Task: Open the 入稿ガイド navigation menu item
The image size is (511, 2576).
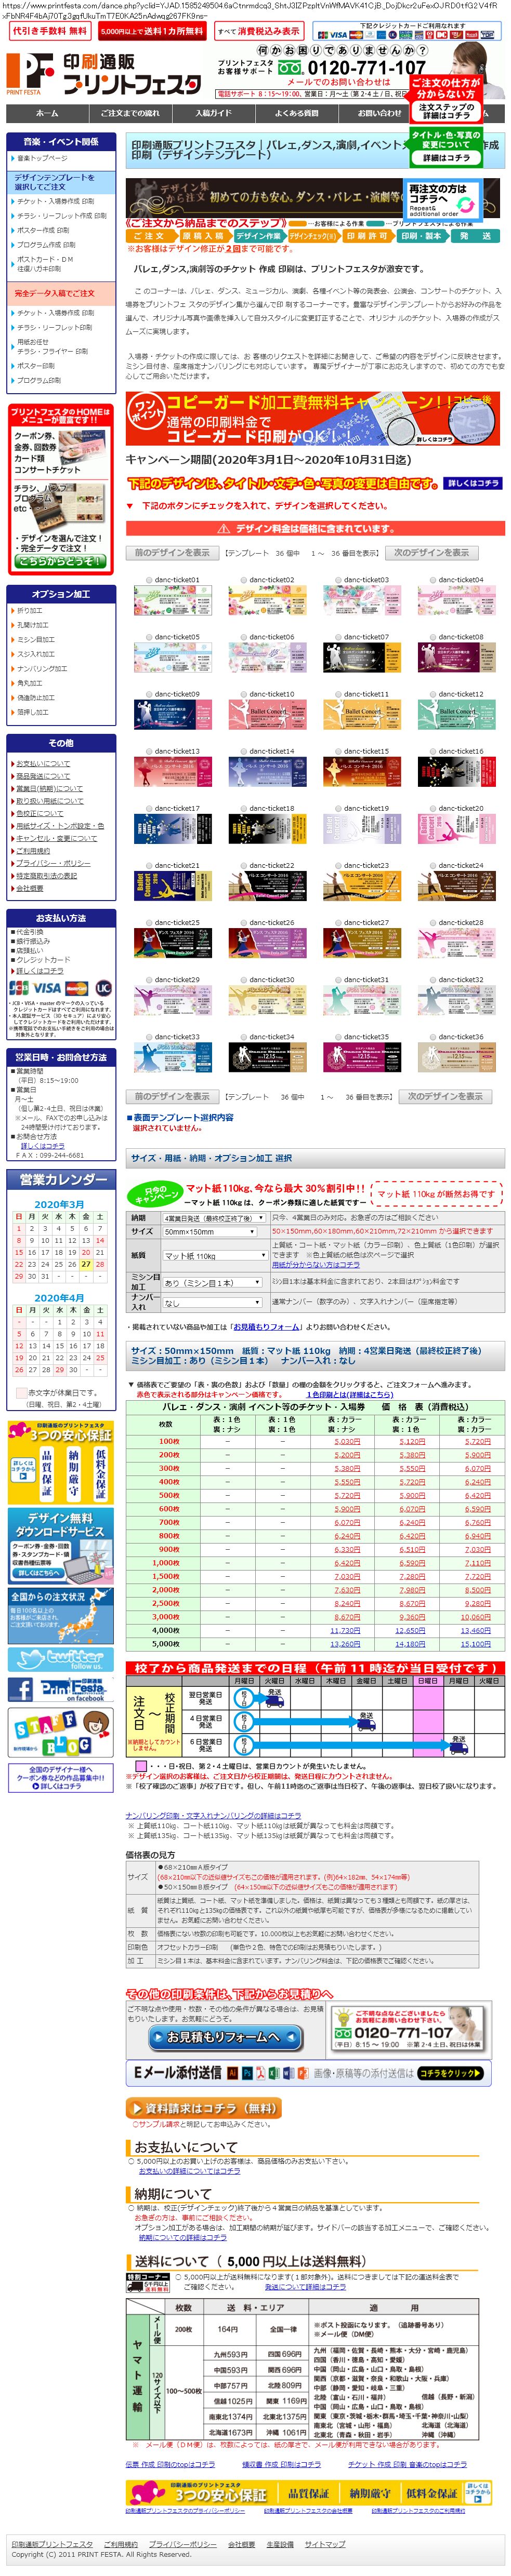Action: 213,113
